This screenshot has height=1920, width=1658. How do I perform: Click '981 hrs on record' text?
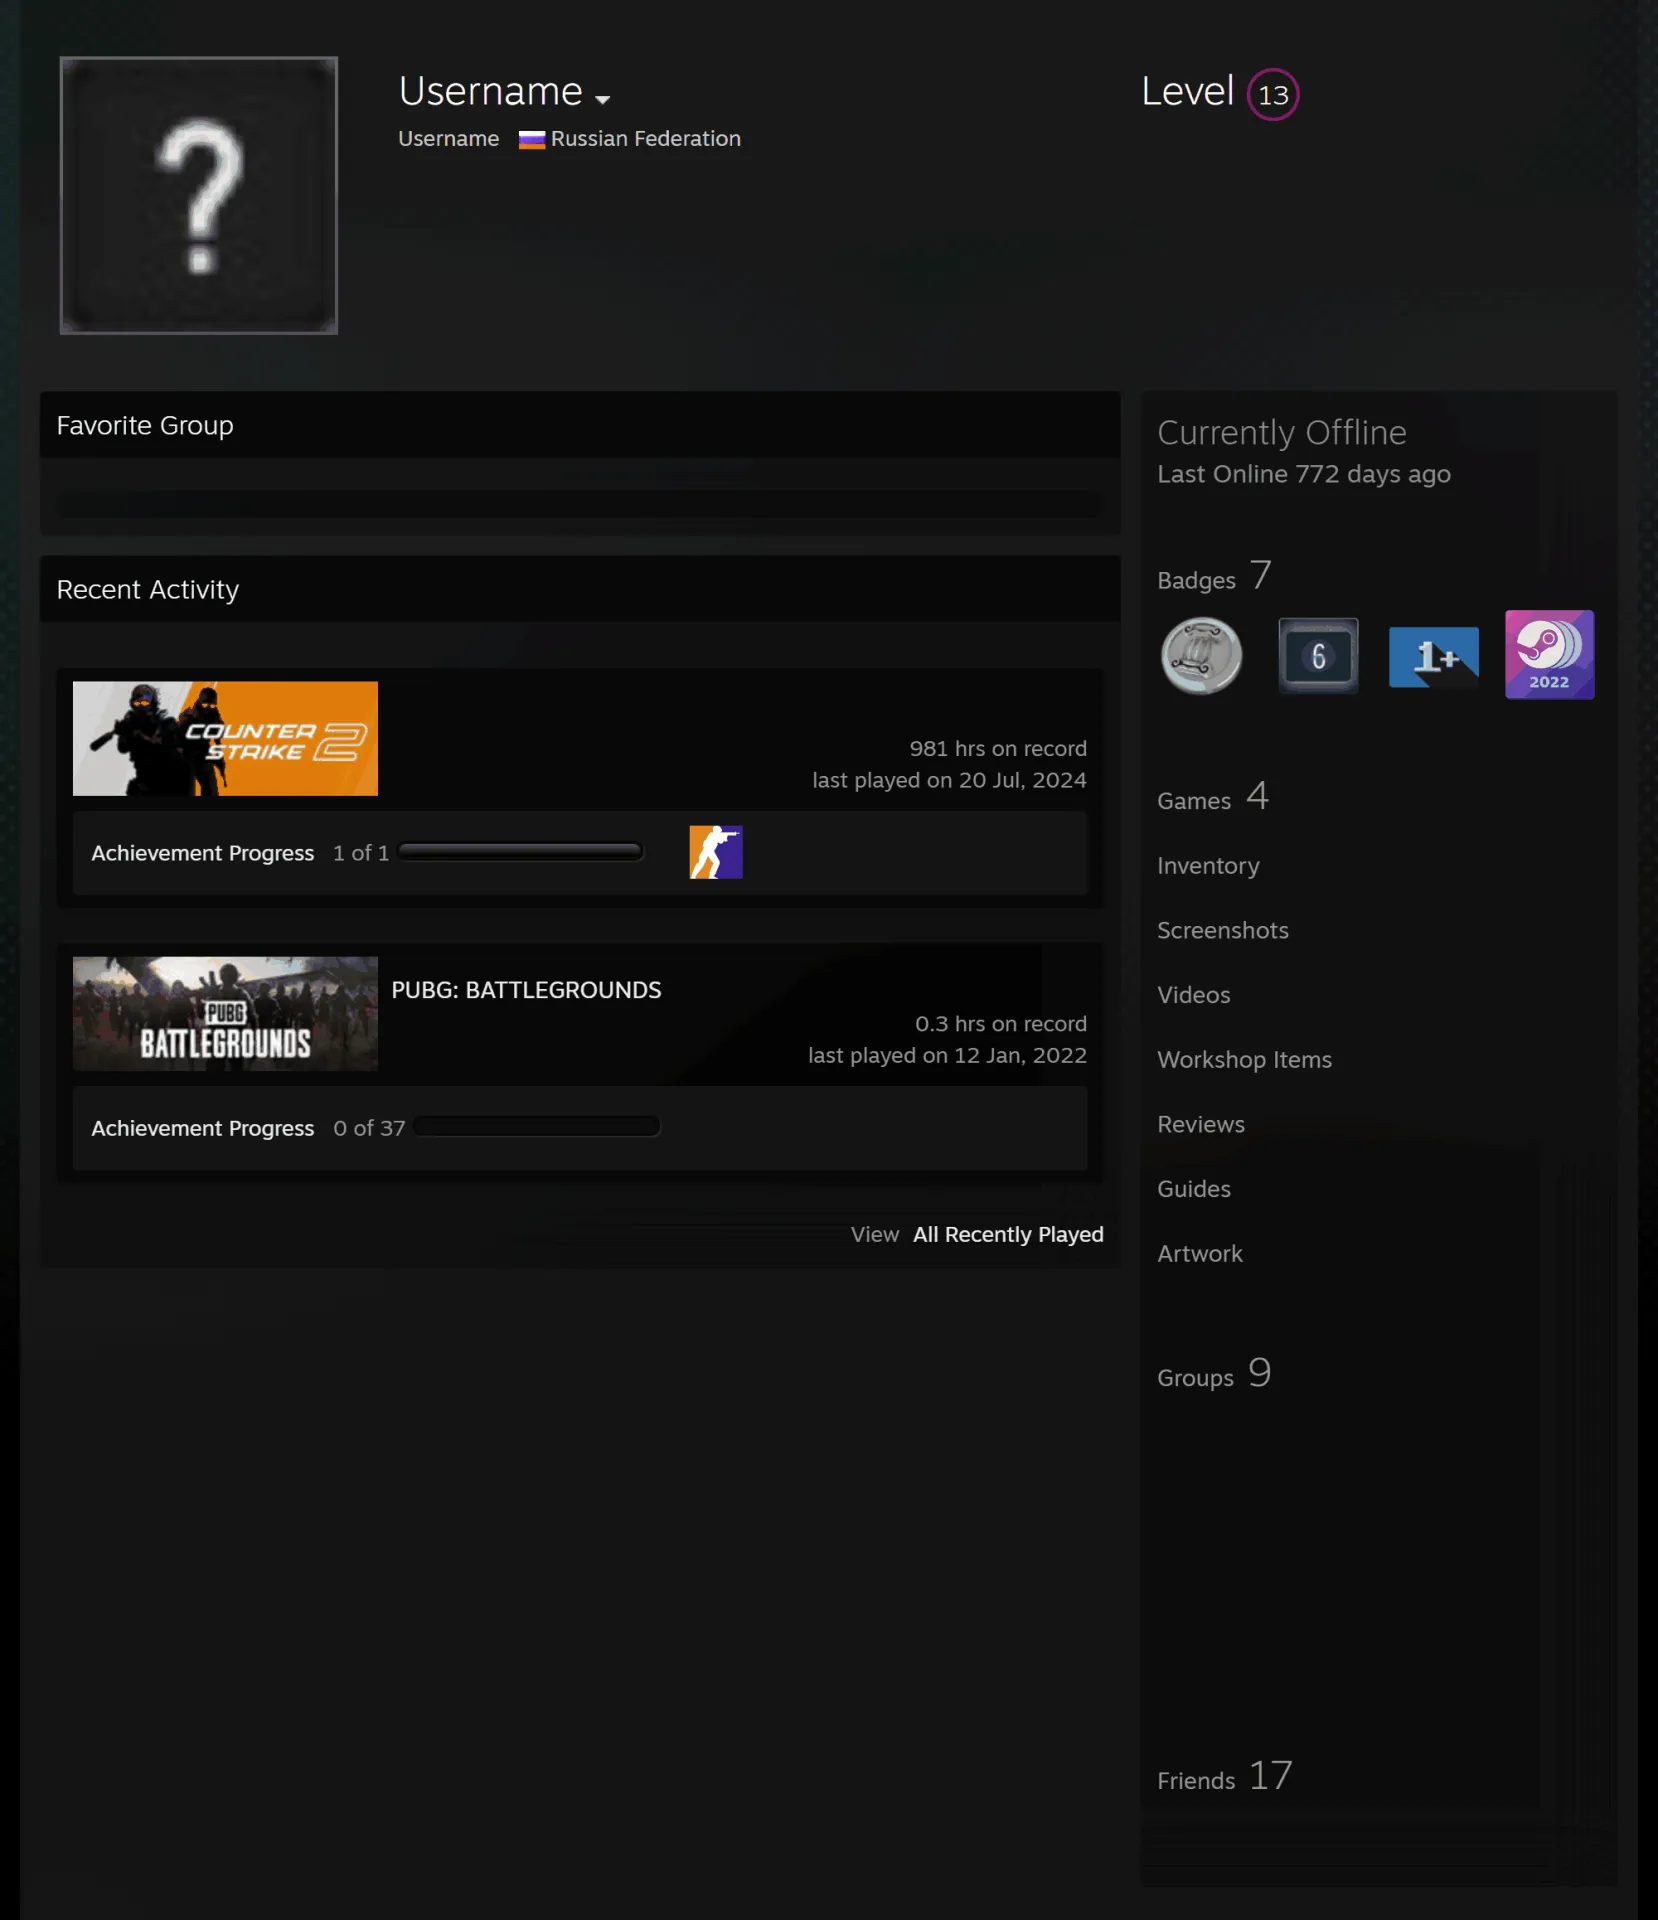[x=998, y=749]
